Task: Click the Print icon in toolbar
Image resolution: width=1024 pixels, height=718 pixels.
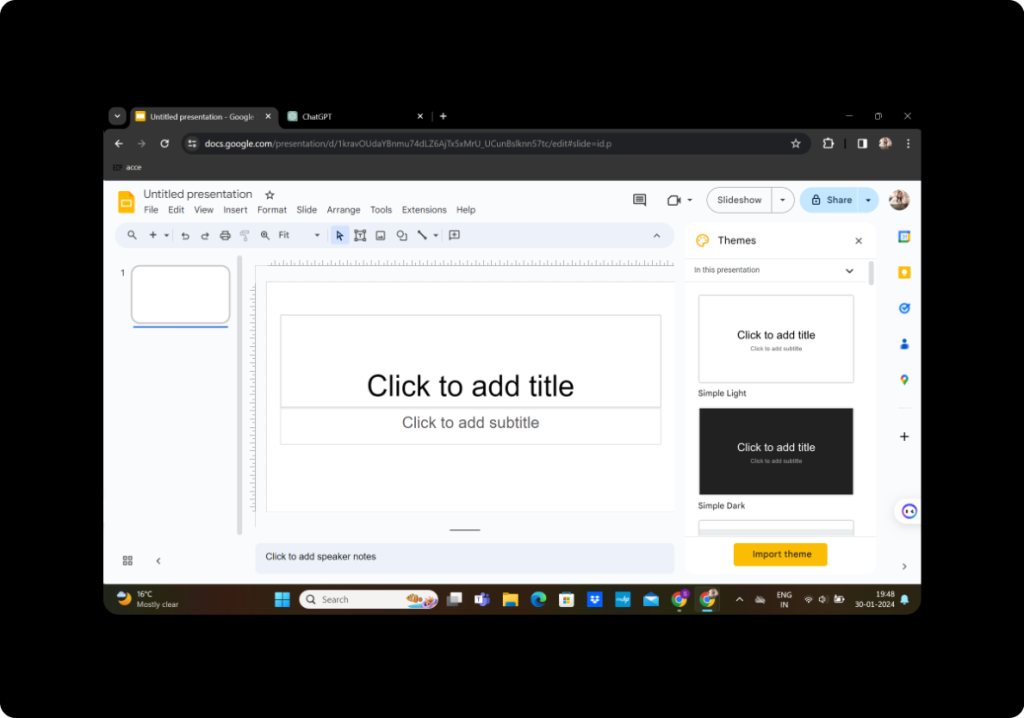Action: (x=225, y=236)
